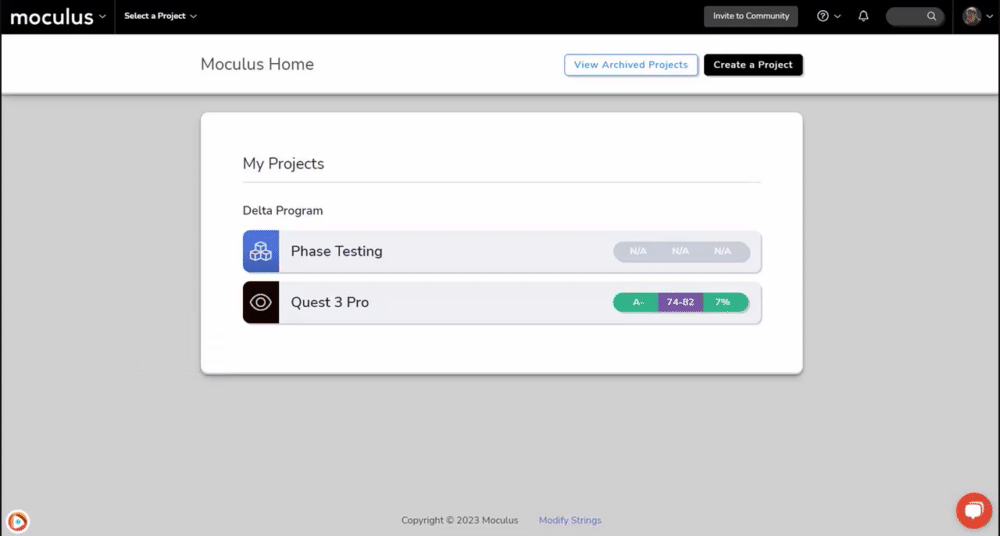Click the Phase Testing cubes icon
Screen dimensions: 1000x536
click(261, 251)
